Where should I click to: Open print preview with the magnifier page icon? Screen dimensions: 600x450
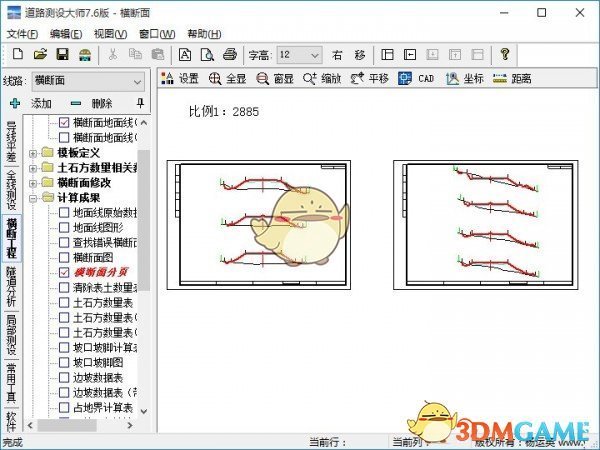tap(207, 55)
